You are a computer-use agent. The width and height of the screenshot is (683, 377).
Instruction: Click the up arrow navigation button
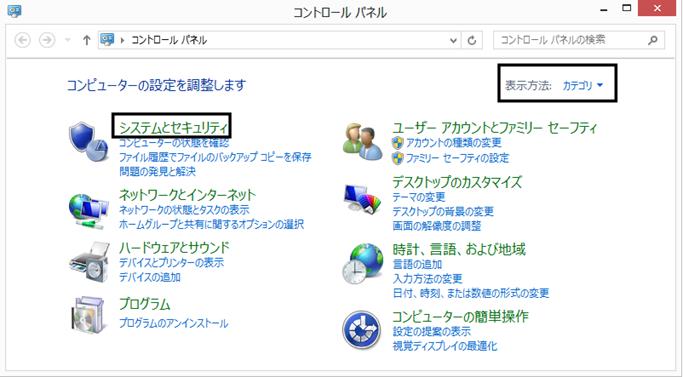pyautogui.click(x=87, y=41)
